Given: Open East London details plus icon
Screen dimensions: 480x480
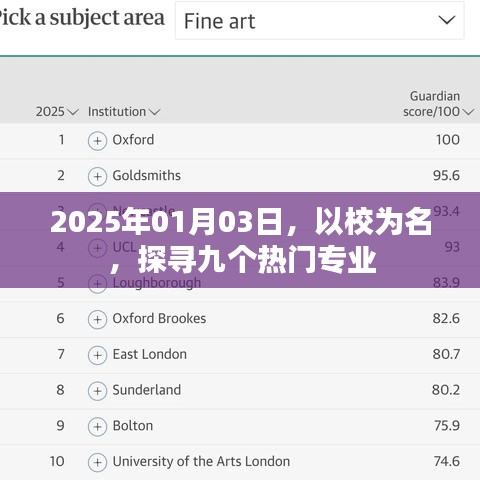Looking at the screenshot, I should [x=97, y=355].
